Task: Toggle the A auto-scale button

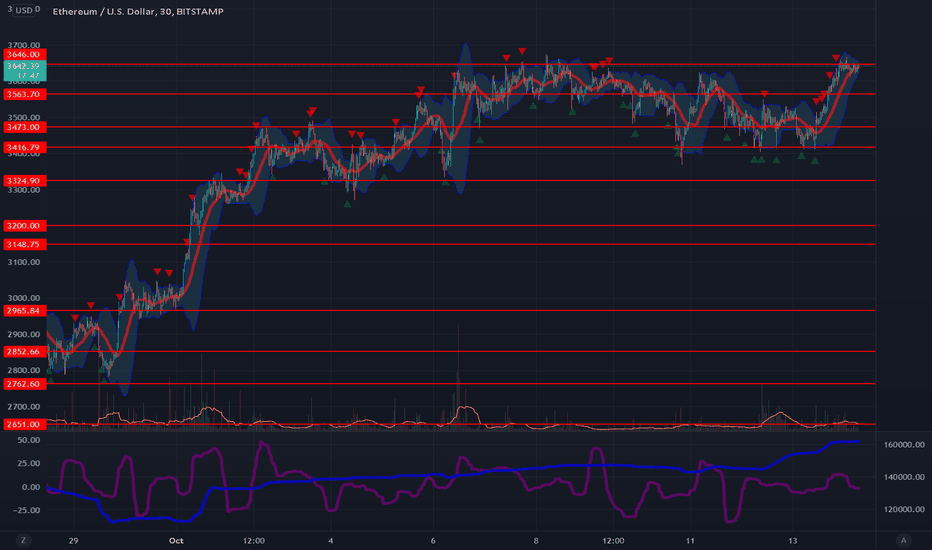Action: (x=903, y=540)
